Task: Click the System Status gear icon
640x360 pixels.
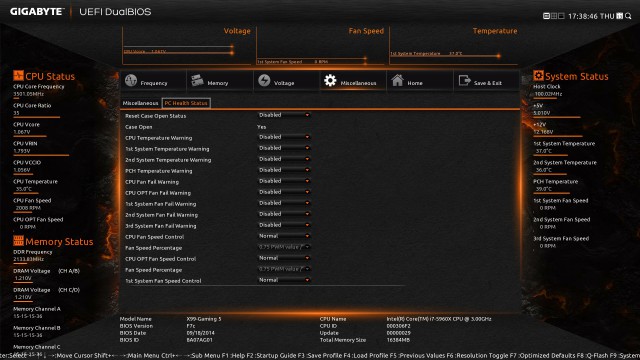Action: click(x=538, y=76)
